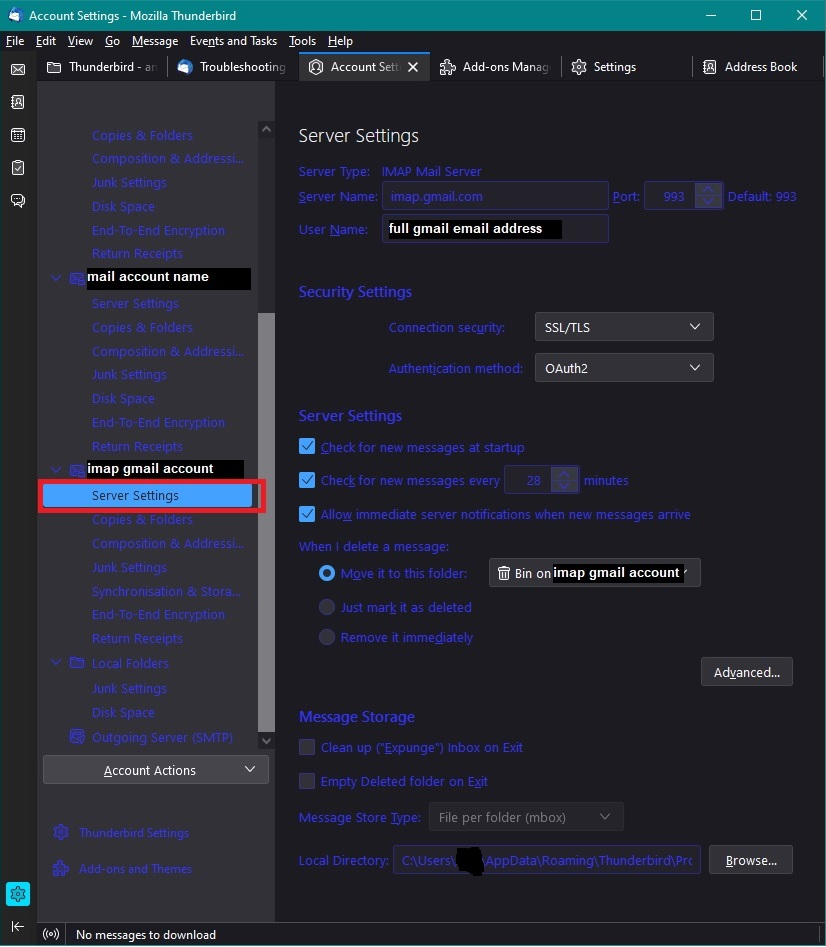This screenshot has height=947, width=826.
Task: Switch to the Troubleshooting tab
Action: tap(232, 67)
